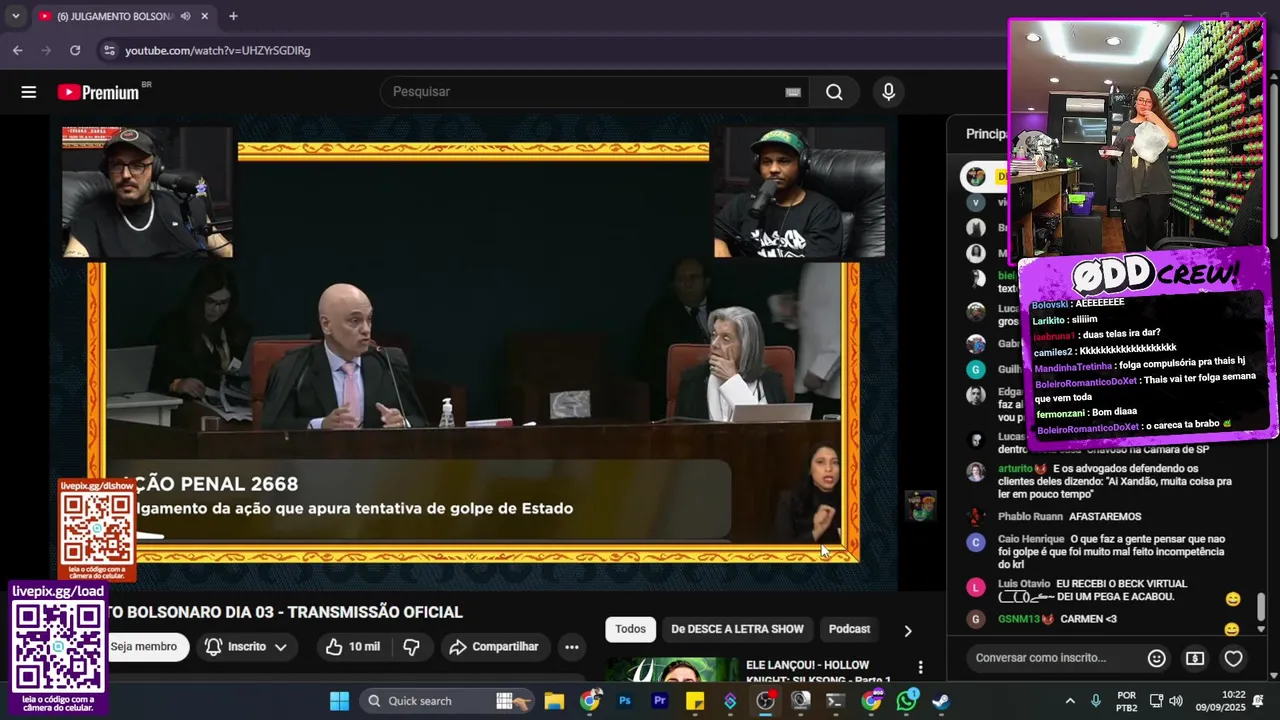This screenshot has width=1280, height=720.
Task: Open Inscrito subscription dropdown
Action: point(246,647)
